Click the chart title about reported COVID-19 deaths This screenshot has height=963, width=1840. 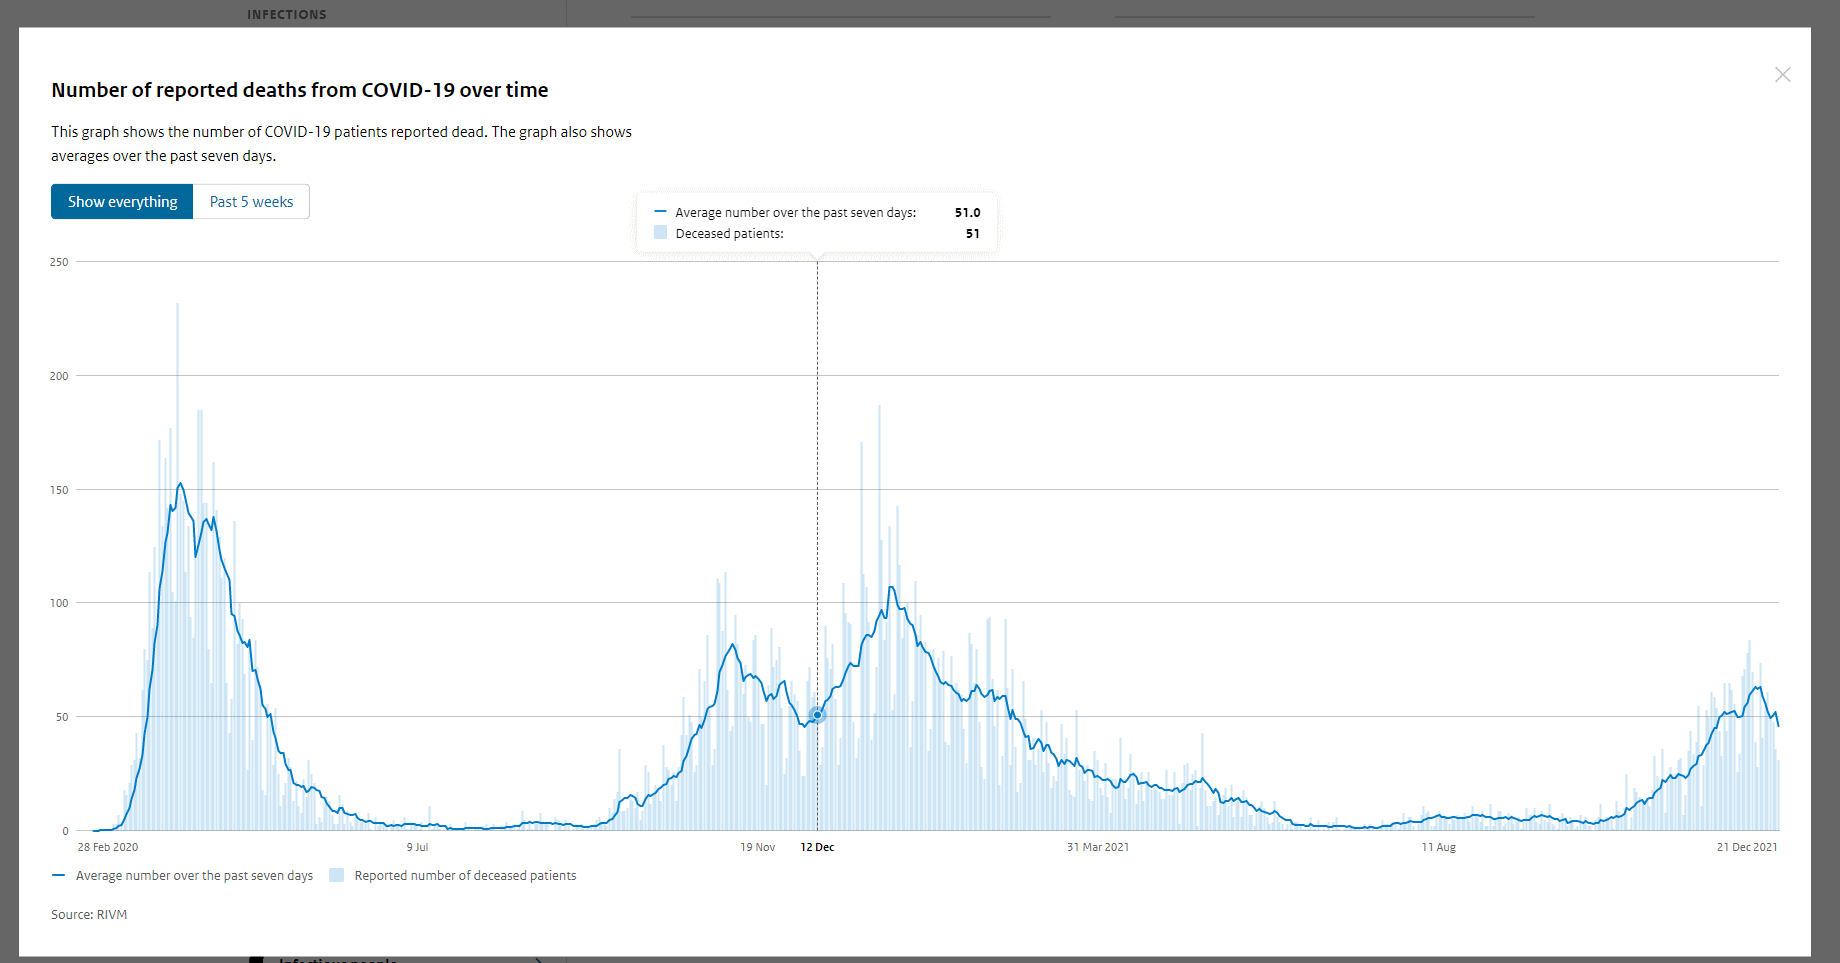coord(300,90)
